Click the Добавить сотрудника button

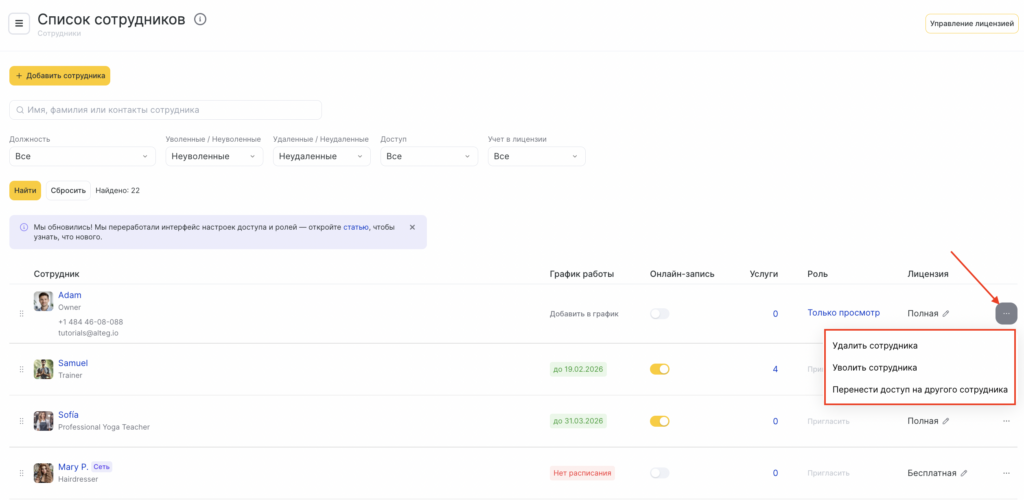pyautogui.click(x=59, y=75)
